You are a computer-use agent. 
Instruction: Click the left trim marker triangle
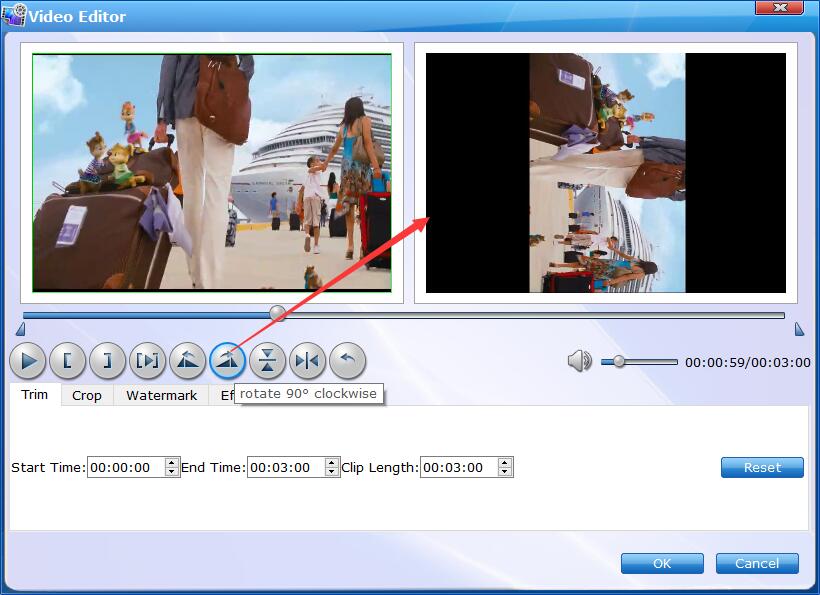(x=21, y=329)
